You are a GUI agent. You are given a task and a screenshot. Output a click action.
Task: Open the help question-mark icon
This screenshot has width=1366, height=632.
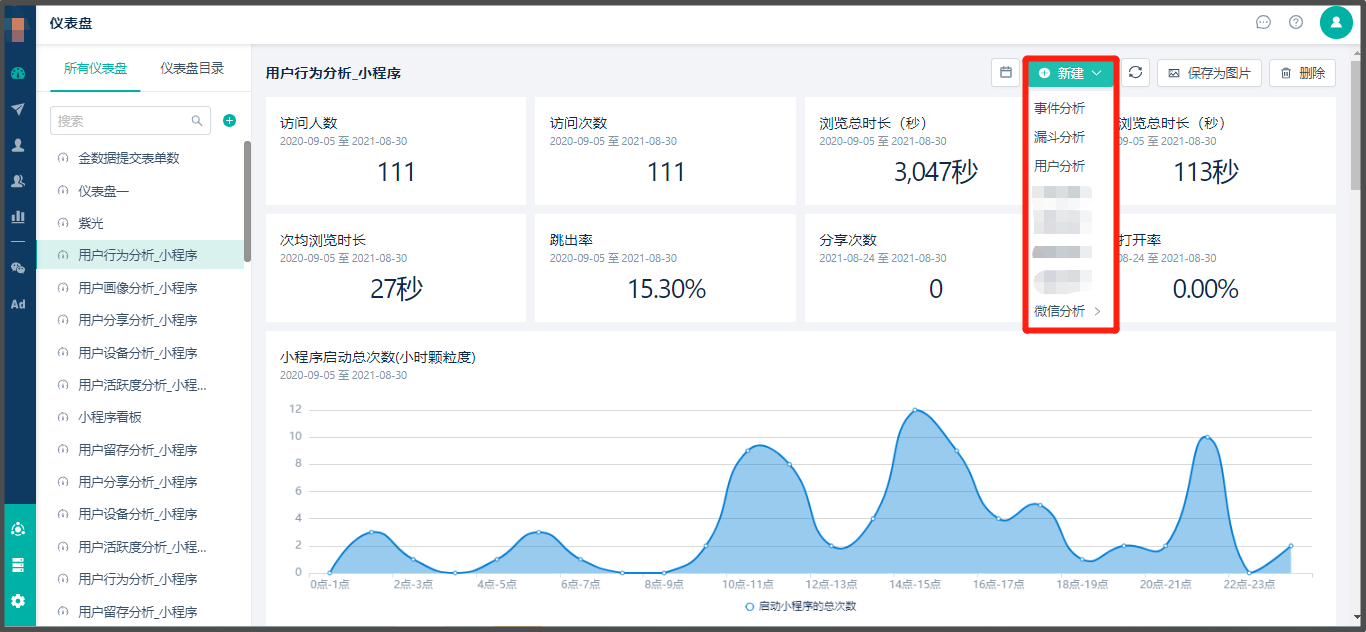click(x=1296, y=22)
